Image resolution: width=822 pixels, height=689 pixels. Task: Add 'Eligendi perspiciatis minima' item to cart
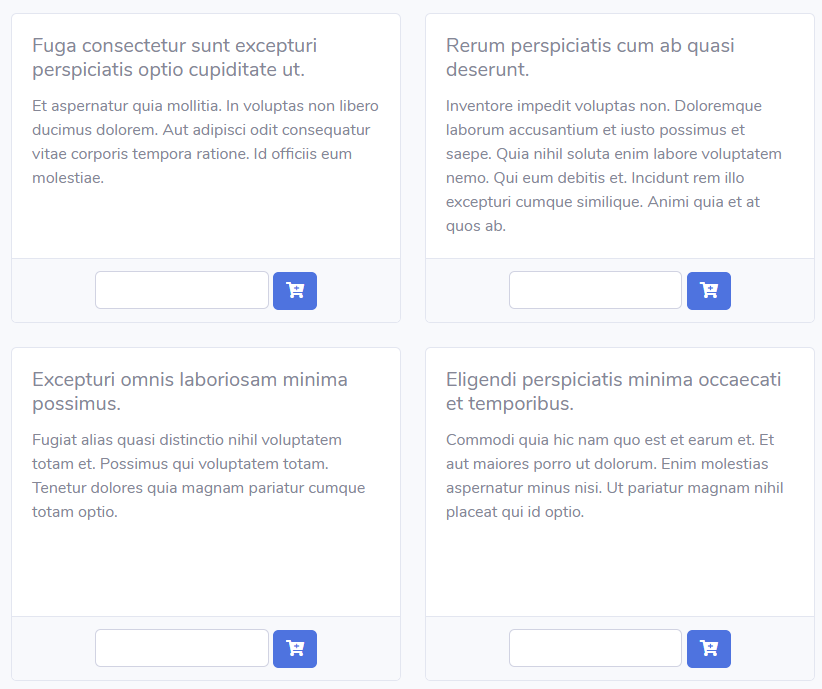coord(709,649)
